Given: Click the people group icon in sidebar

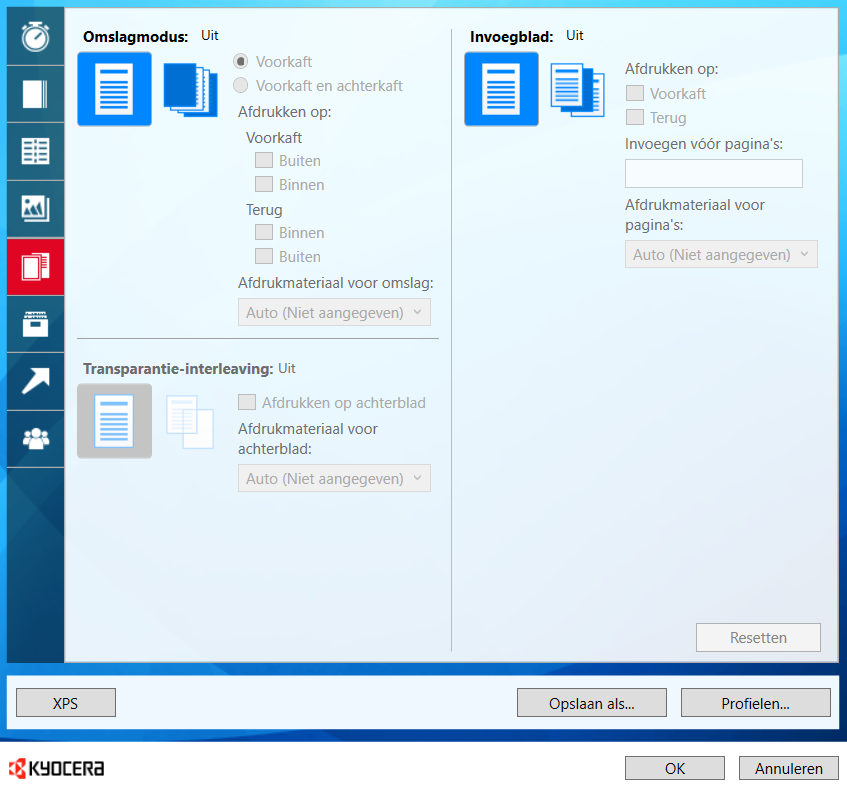Looking at the screenshot, I should click(x=35, y=439).
